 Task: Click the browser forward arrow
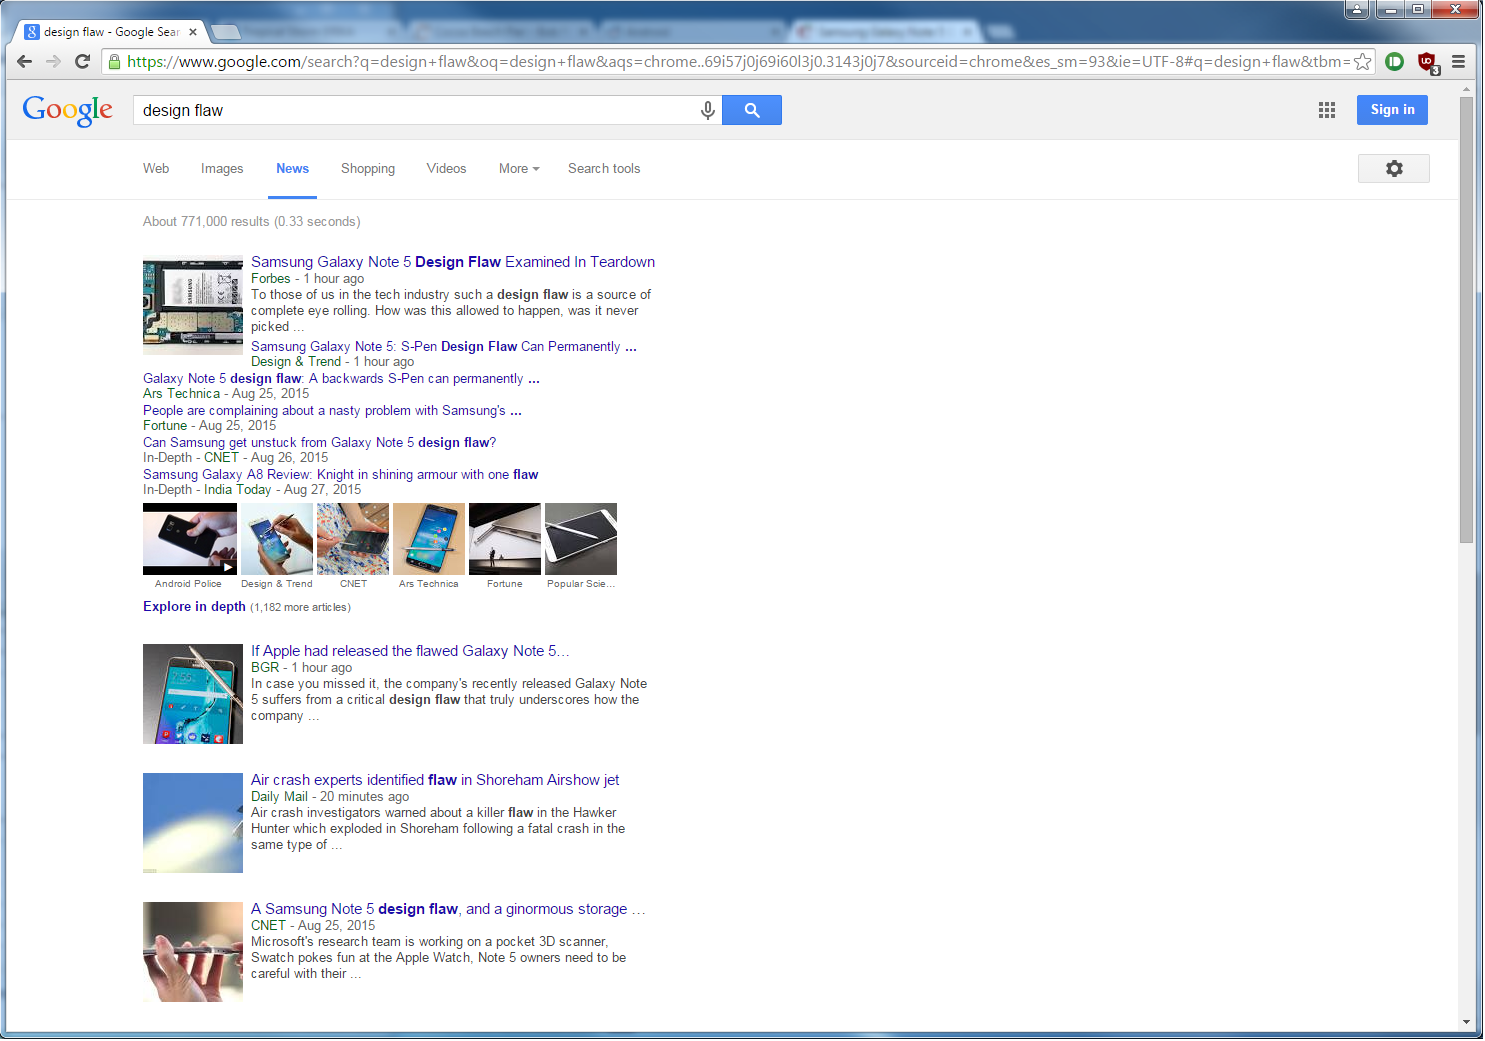(x=54, y=62)
